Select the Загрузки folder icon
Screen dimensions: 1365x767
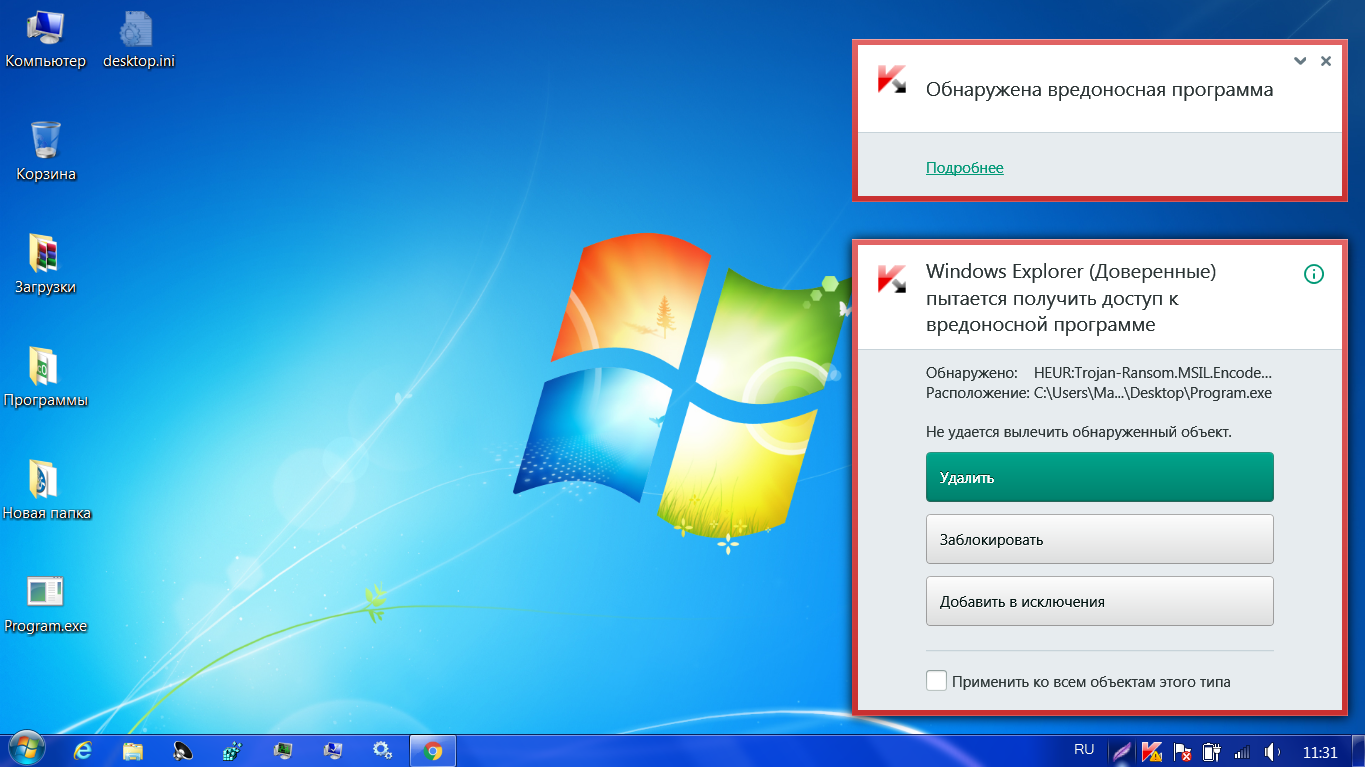(x=46, y=265)
